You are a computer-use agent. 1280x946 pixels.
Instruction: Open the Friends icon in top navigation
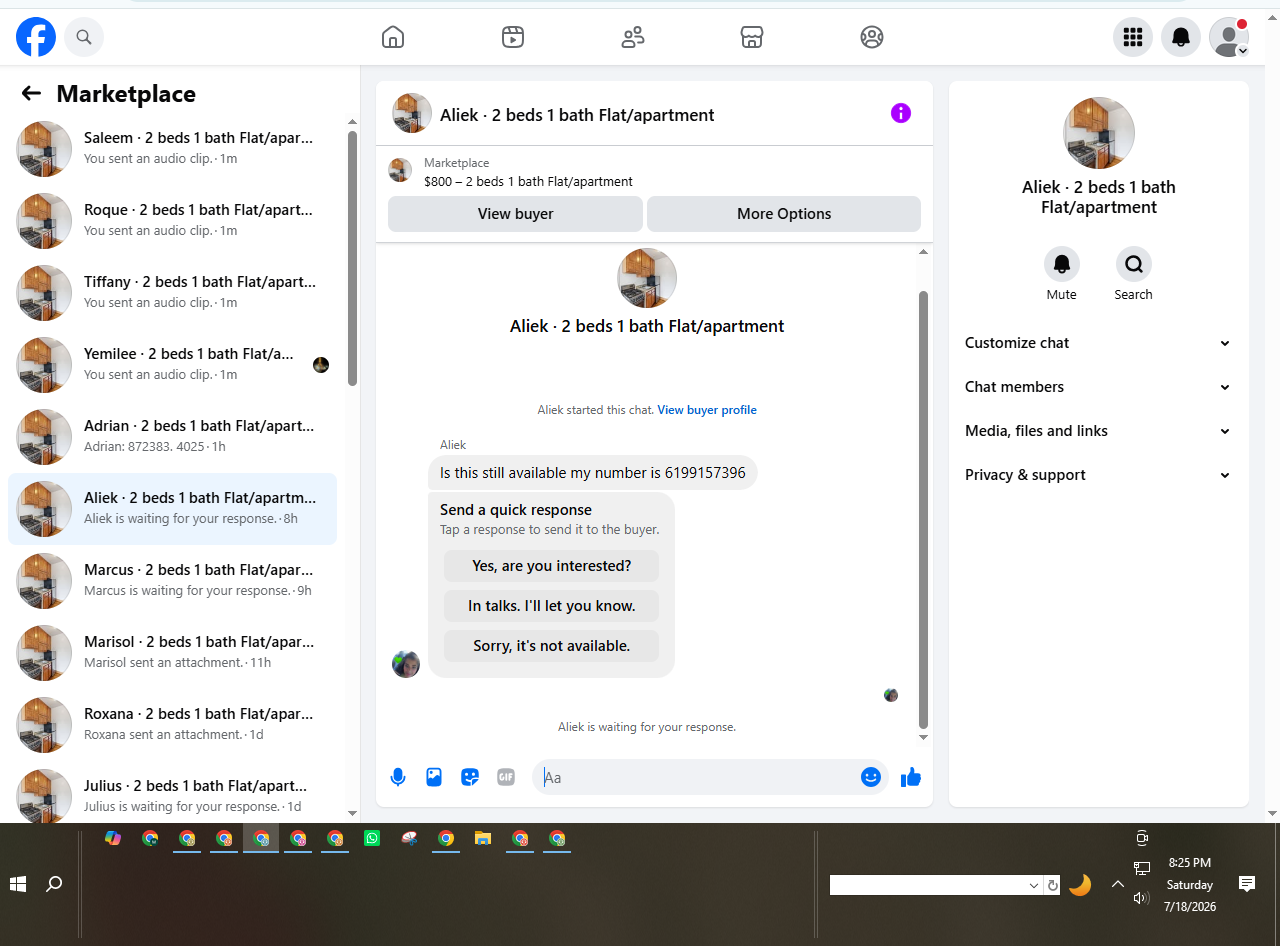(x=633, y=37)
